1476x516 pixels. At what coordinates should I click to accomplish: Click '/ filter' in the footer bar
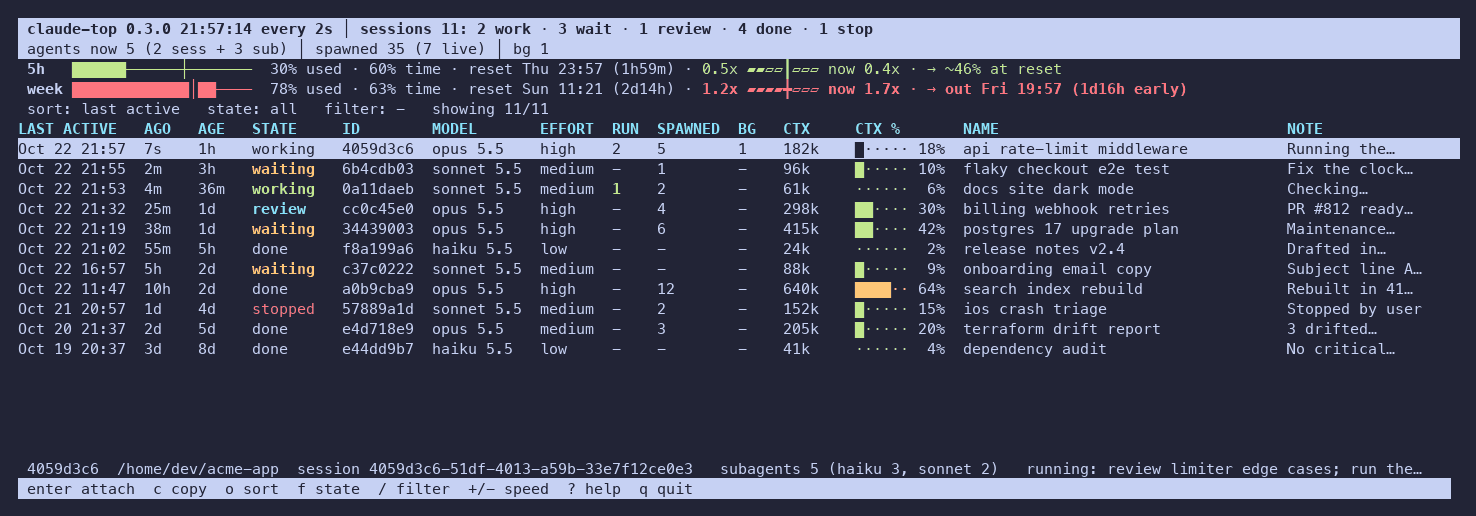point(413,489)
